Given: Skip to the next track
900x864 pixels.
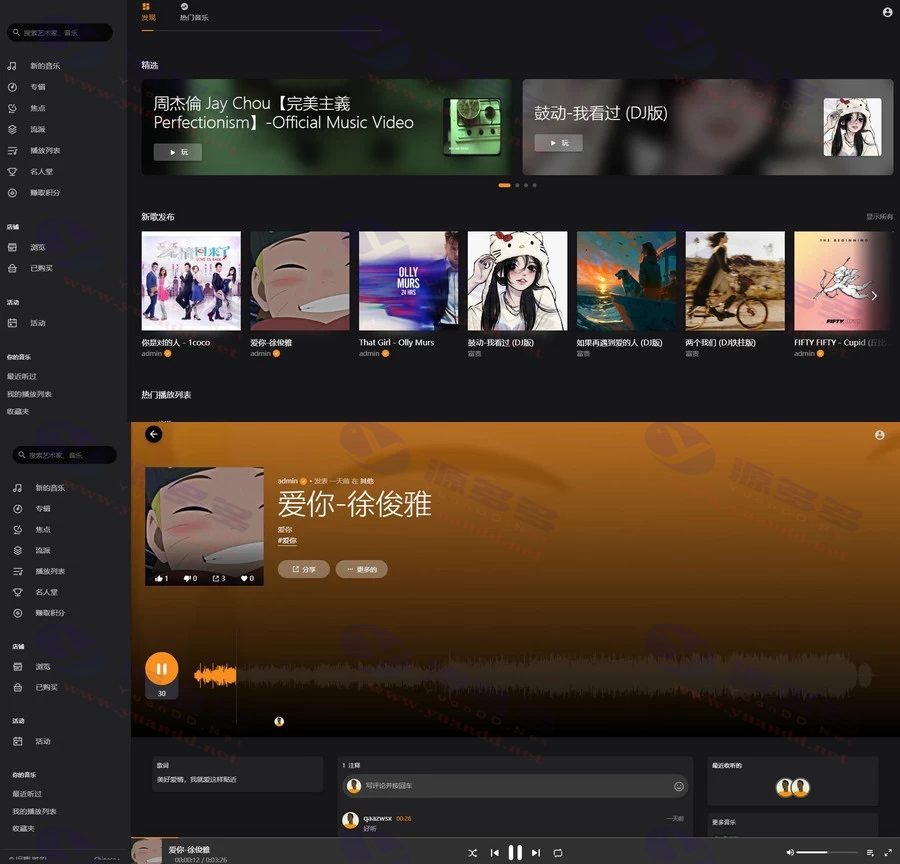Looking at the screenshot, I should click(x=536, y=853).
